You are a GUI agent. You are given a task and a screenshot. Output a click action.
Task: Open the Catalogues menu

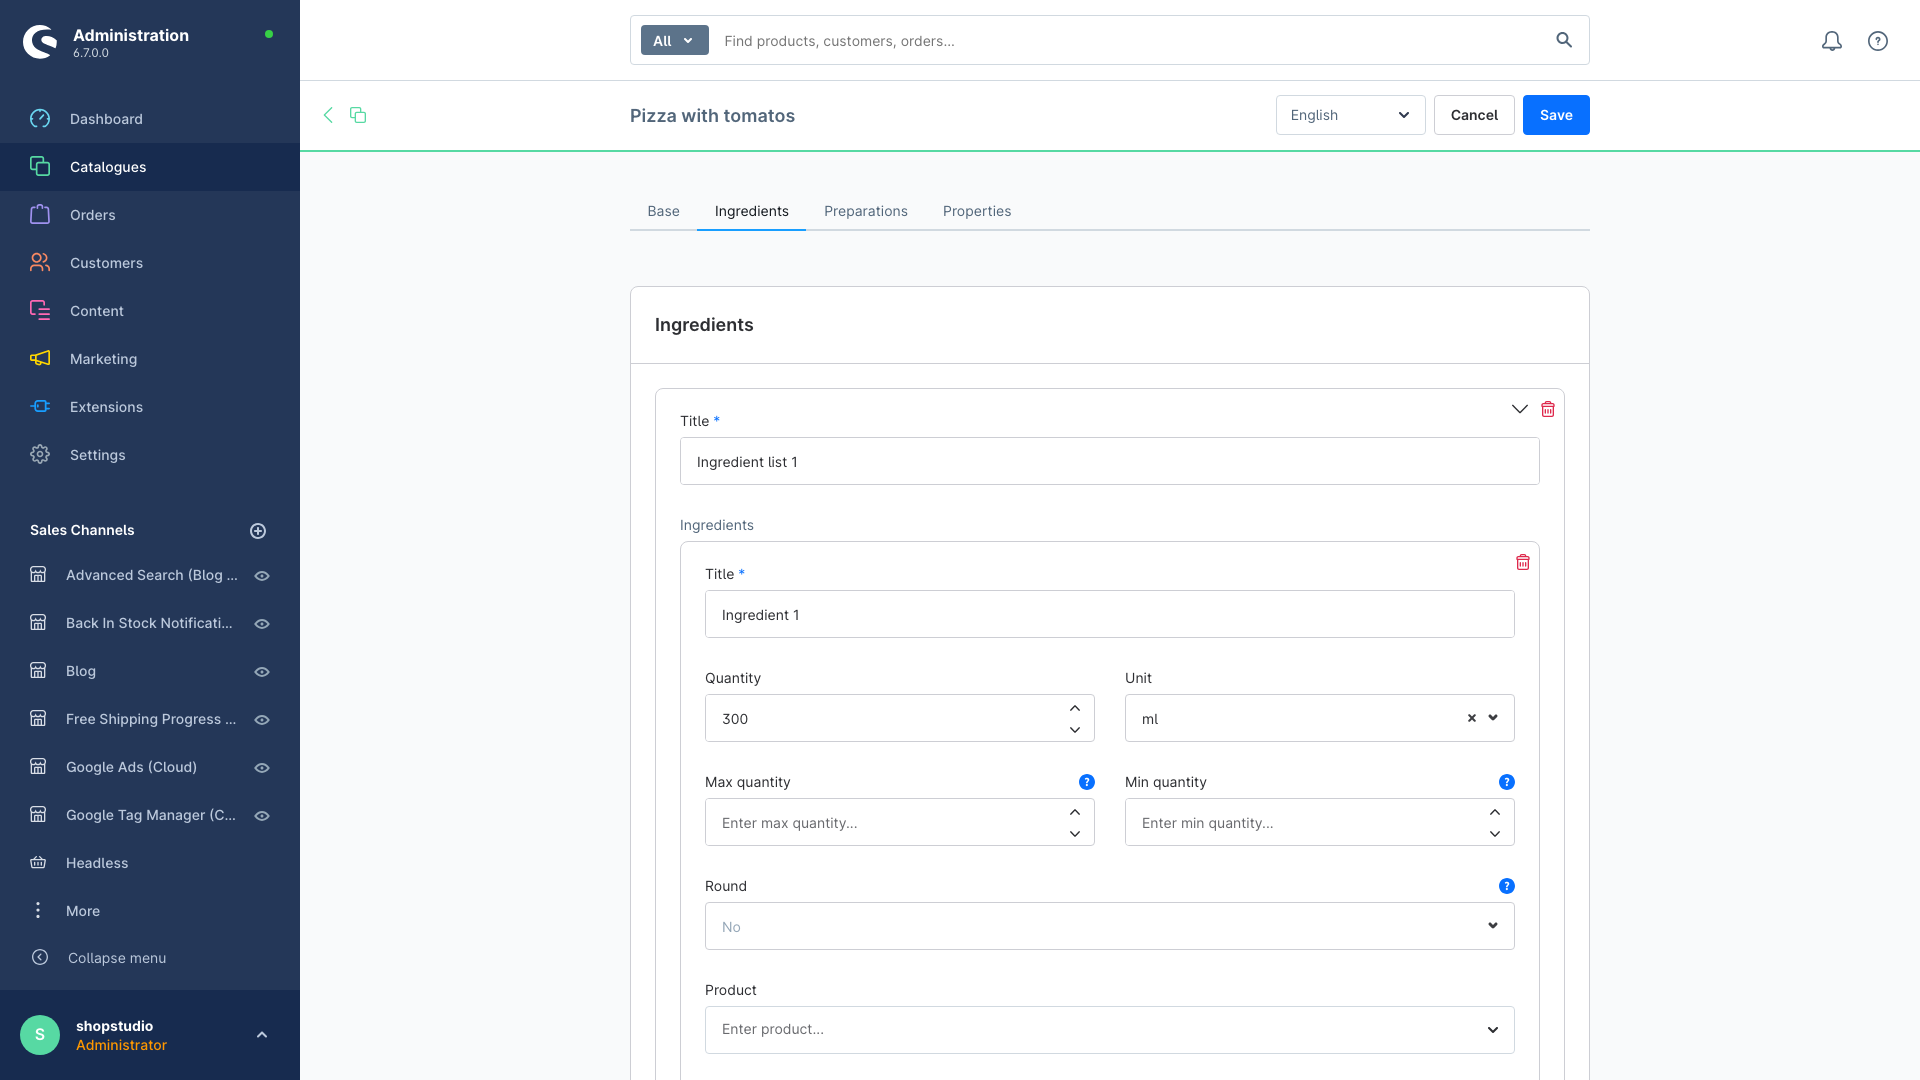[150, 167]
